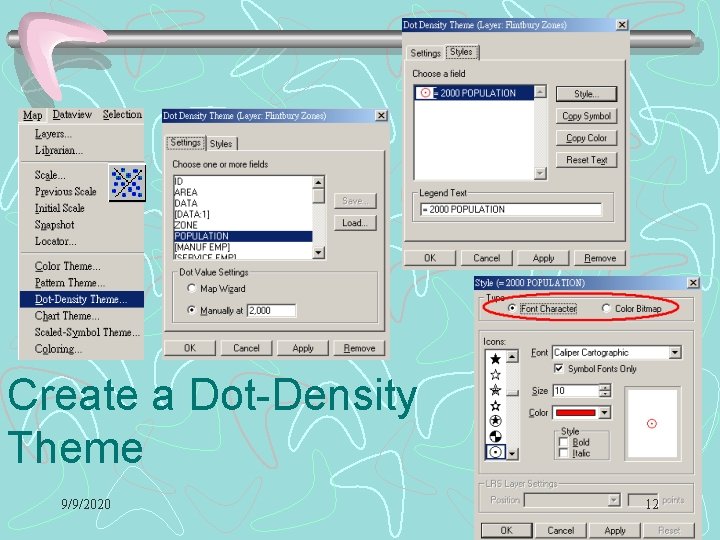Click the Style... button
The width and height of the screenshot is (720, 540).
(x=586, y=94)
